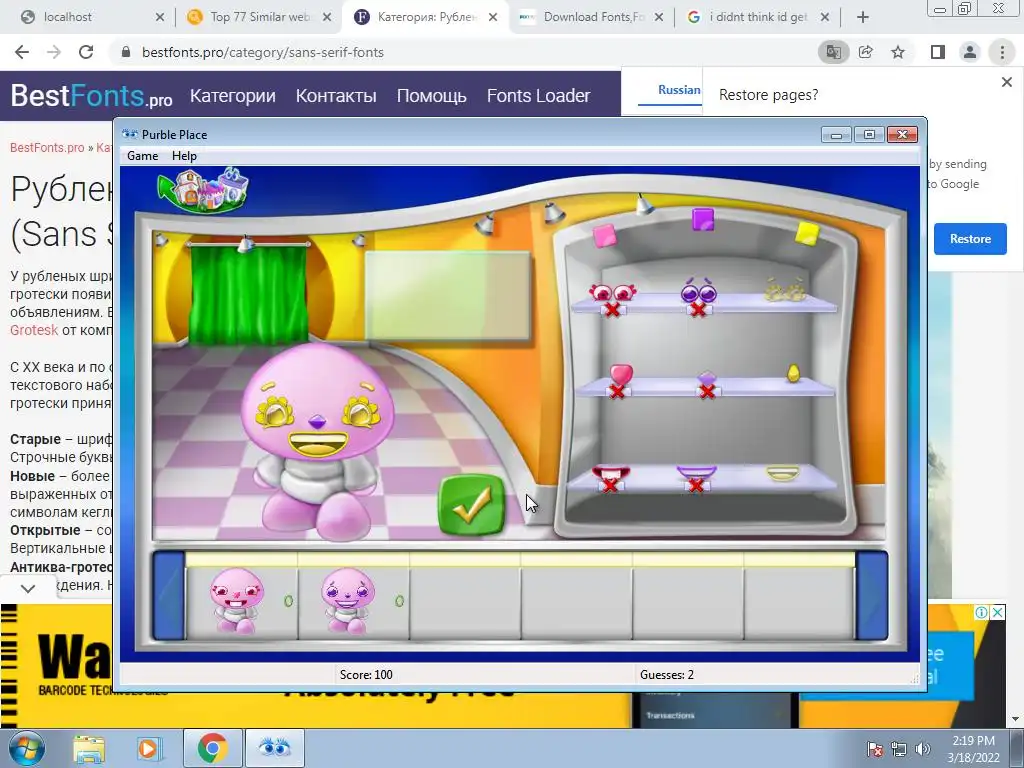Click the Google Translate icon in address bar
The height and width of the screenshot is (768, 1024).
pos(833,52)
